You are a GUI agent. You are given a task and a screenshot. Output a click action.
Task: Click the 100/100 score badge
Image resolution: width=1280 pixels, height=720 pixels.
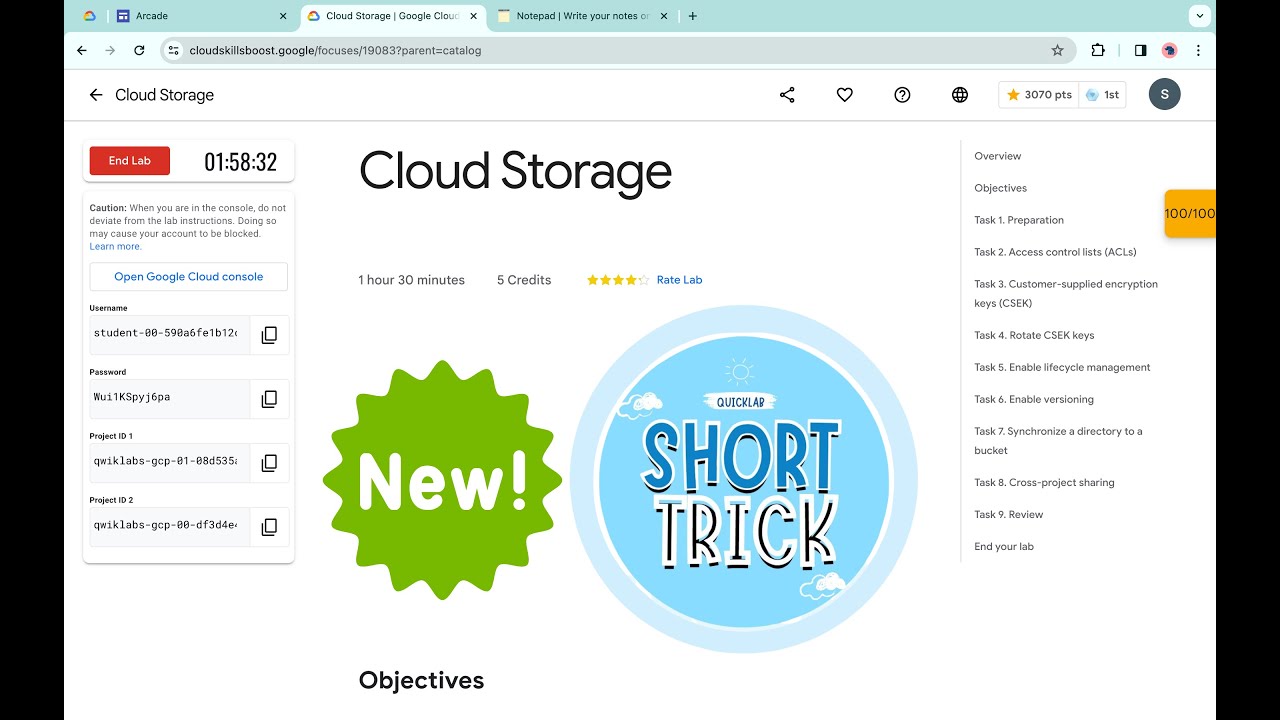1190,214
